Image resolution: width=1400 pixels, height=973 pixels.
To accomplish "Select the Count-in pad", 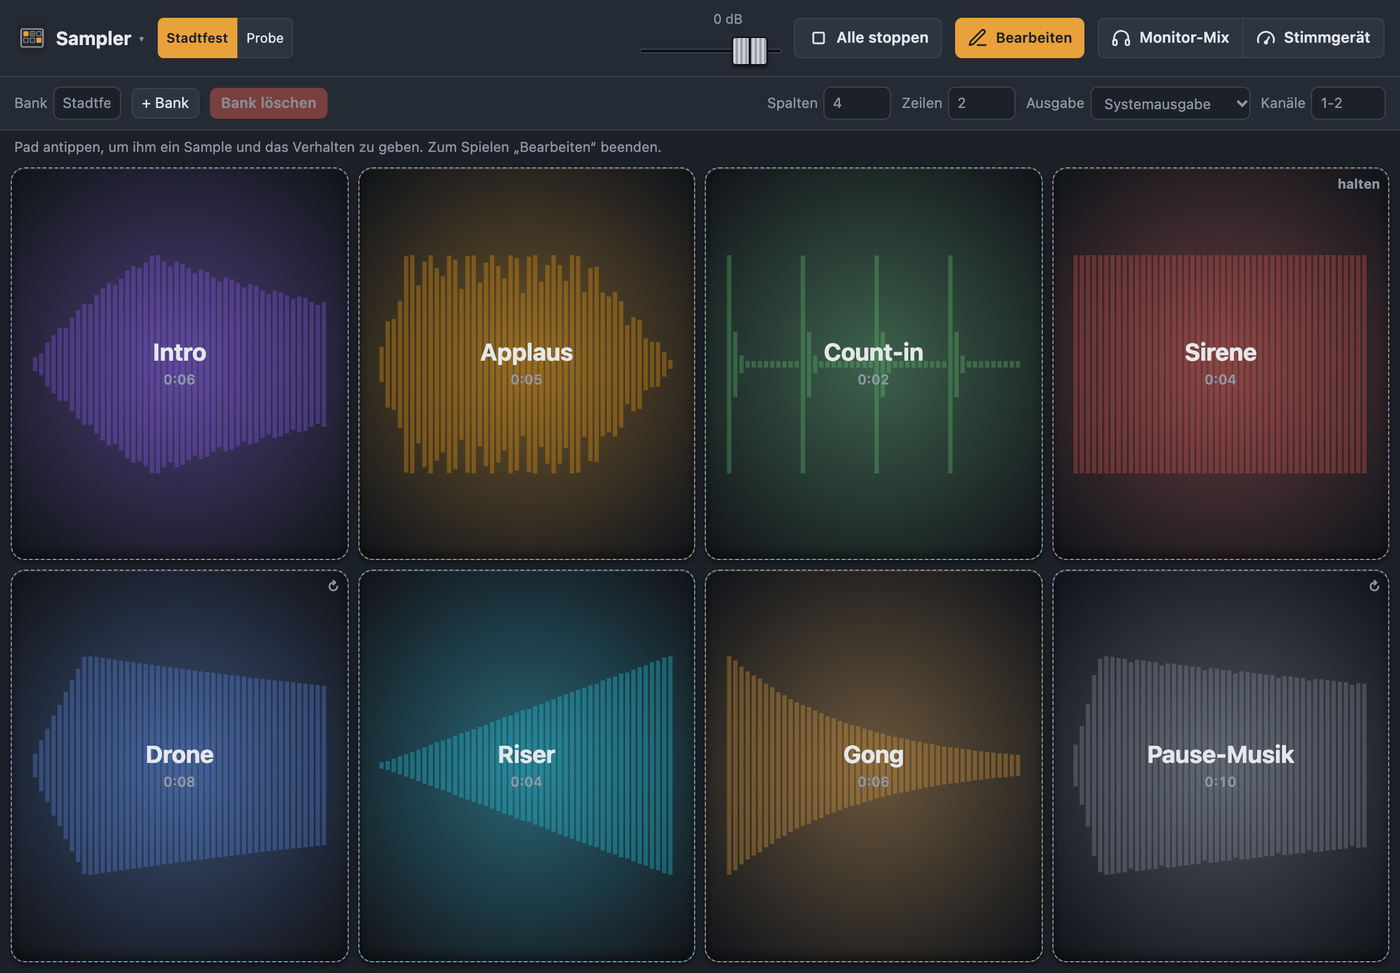I will click(x=873, y=364).
